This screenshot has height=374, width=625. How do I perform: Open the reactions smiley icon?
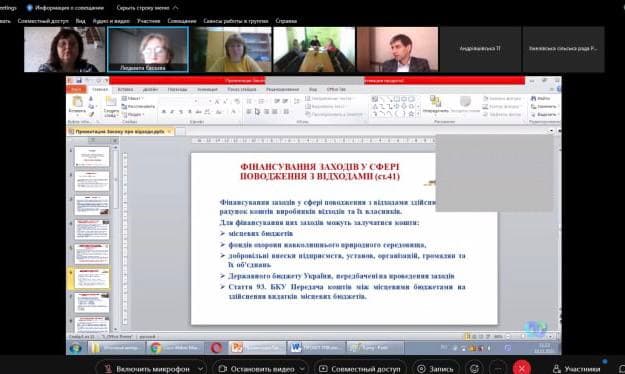point(474,369)
